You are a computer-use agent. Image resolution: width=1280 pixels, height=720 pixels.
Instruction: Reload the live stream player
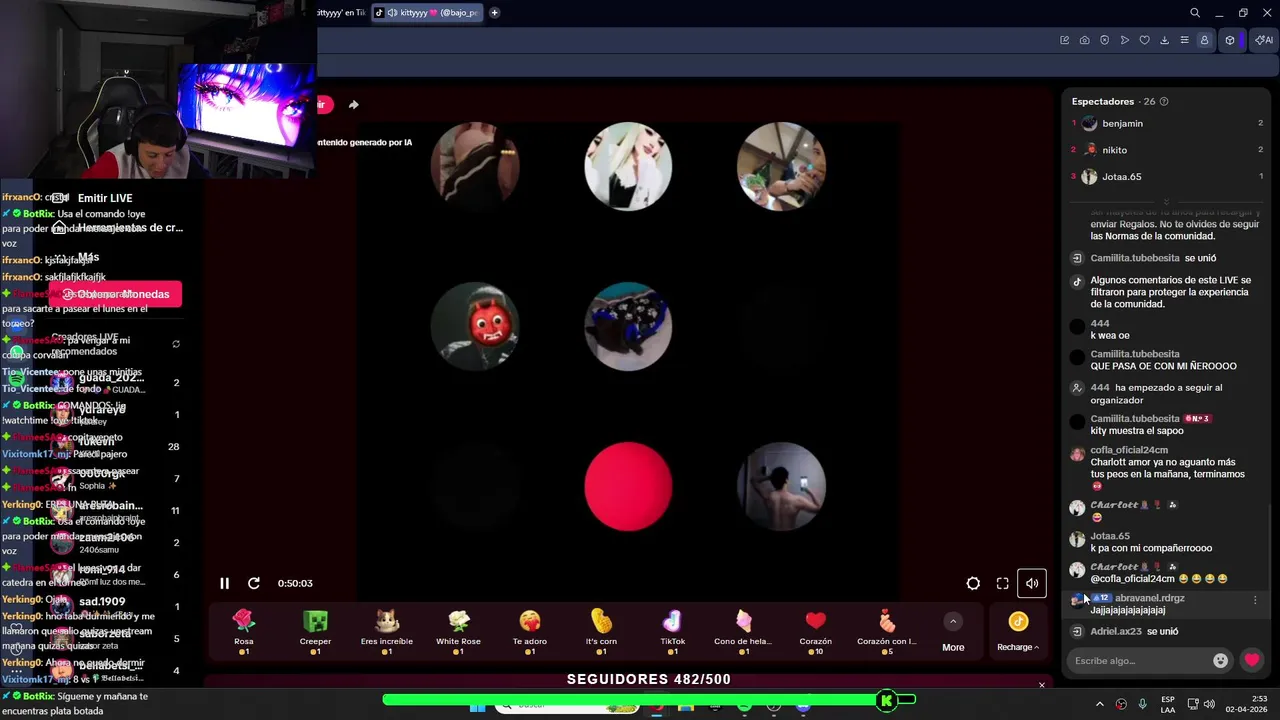click(x=254, y=583)
